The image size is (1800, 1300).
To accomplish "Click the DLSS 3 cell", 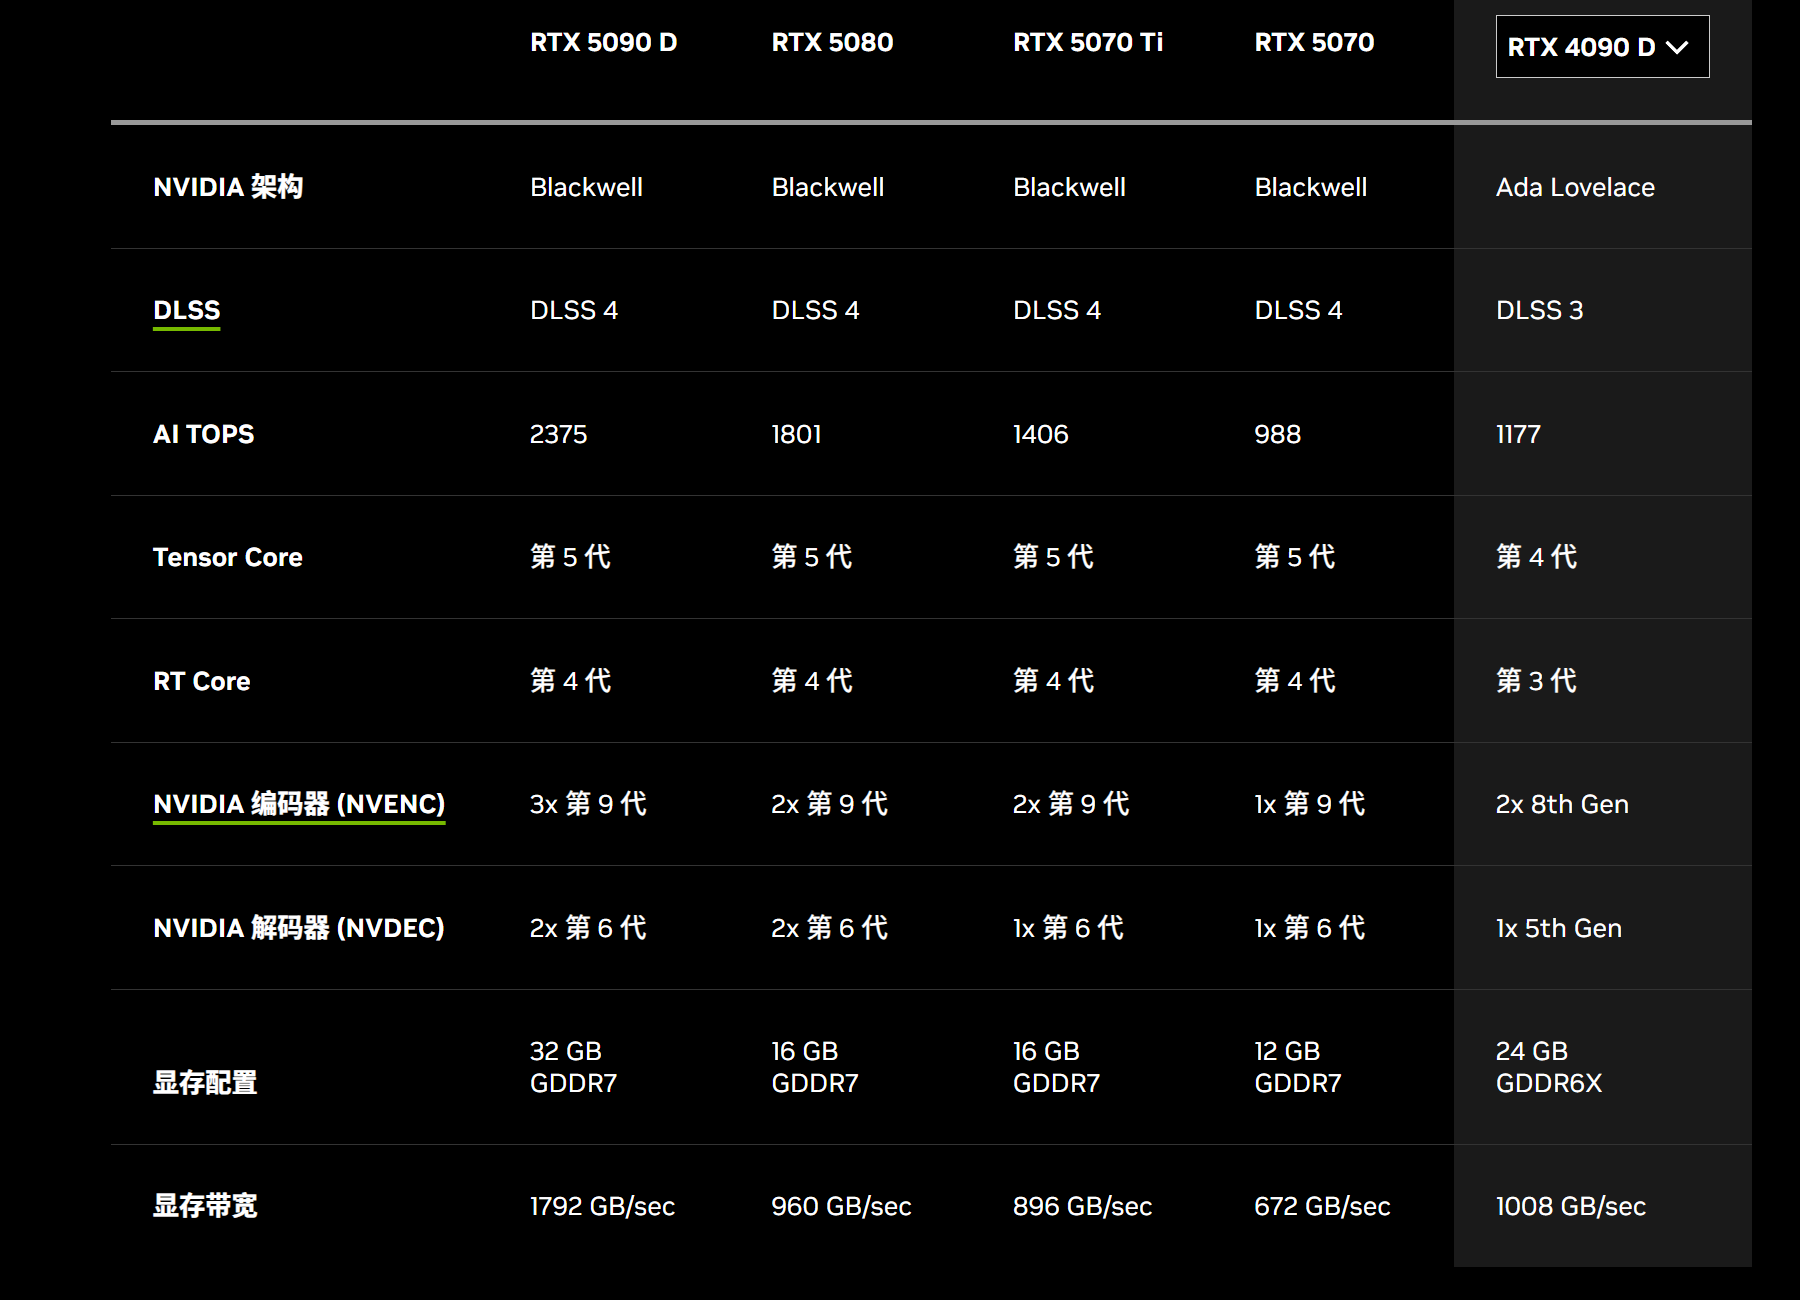I will coord(1540,310).
